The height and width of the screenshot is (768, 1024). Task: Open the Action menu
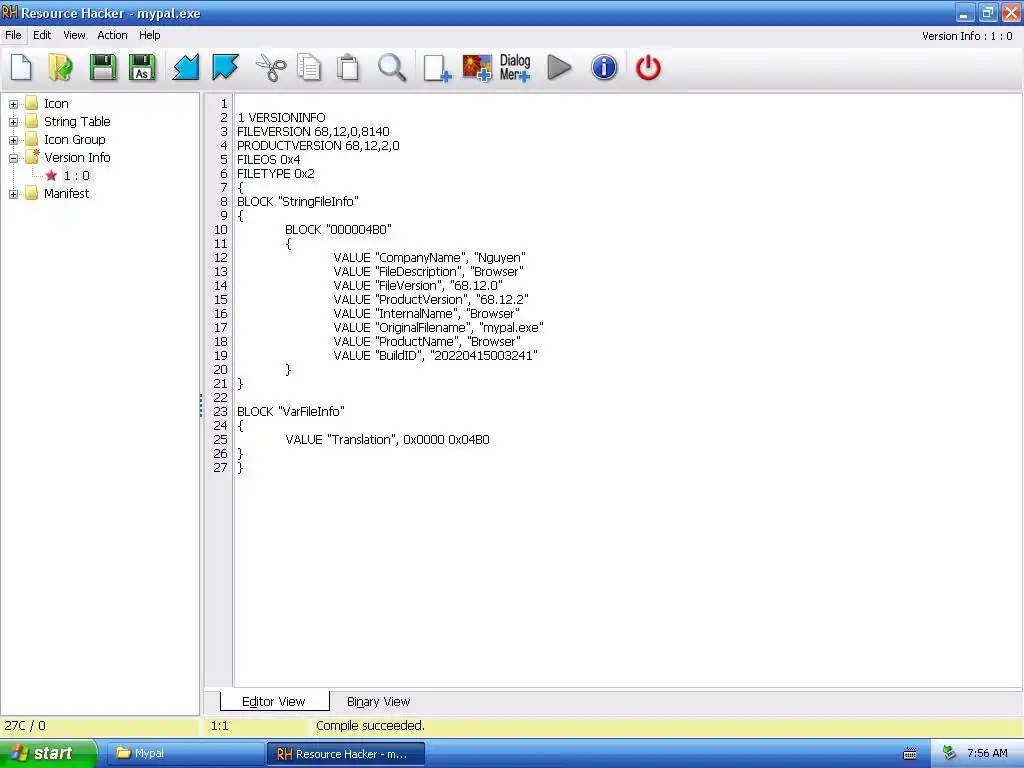coord(112,35)
